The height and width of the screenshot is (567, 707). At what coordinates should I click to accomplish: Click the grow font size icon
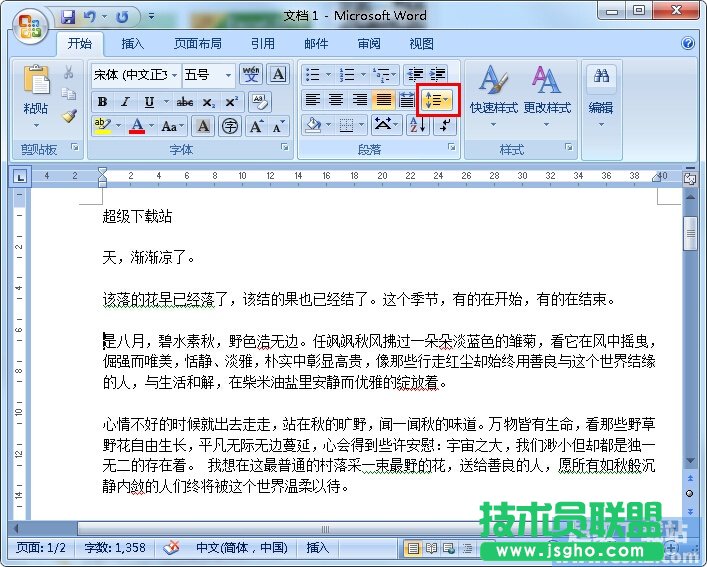point(256,126)
